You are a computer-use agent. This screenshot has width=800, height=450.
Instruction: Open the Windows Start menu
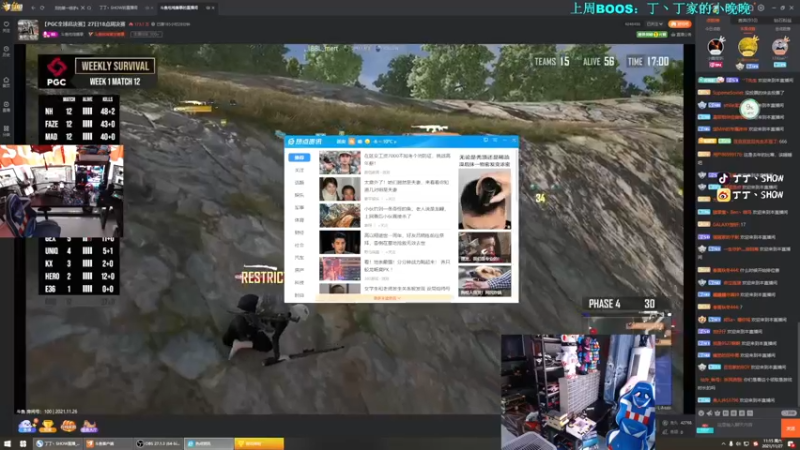(x=7, y=444)
